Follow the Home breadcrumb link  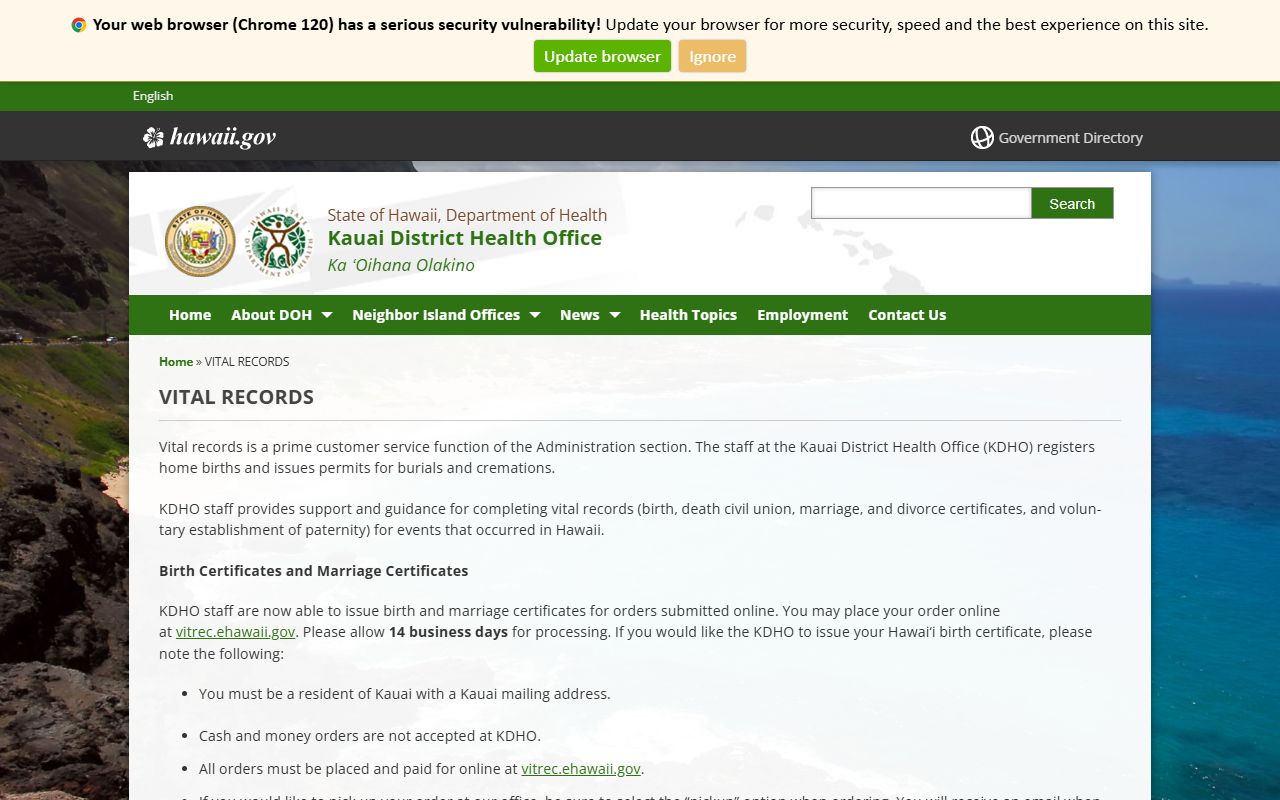(x=176, y=362)
